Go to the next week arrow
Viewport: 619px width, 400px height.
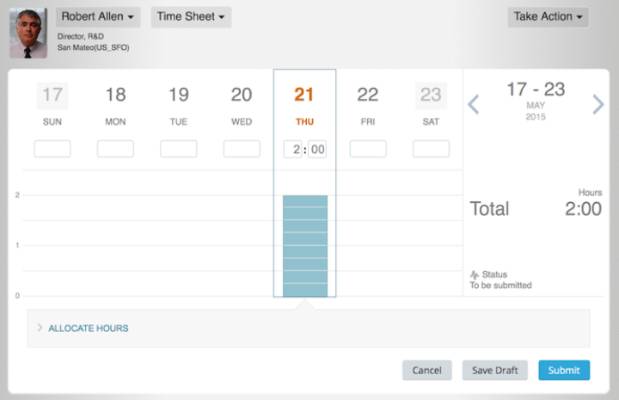click(x=598, y=104)
